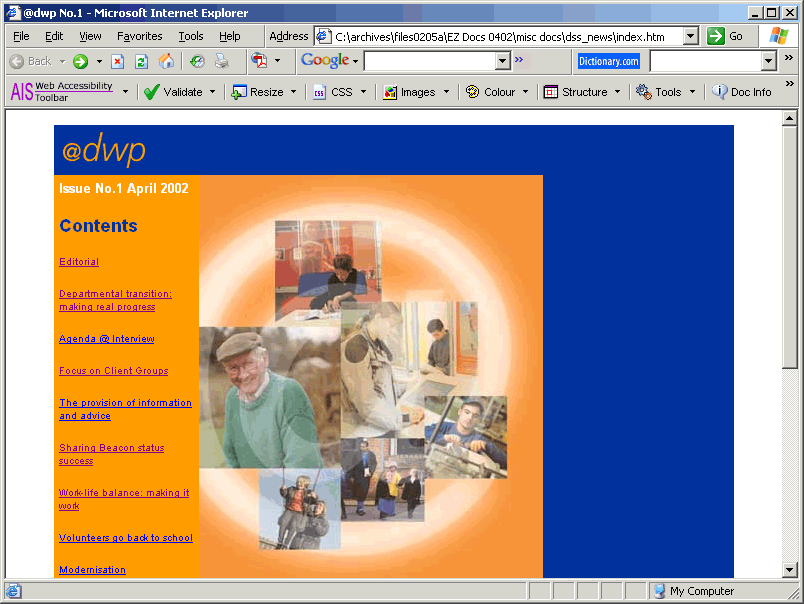Viewport: 804px width, 604px height.
Task: Click the green Forward arrow icon
Action: (x=81, y=62)
